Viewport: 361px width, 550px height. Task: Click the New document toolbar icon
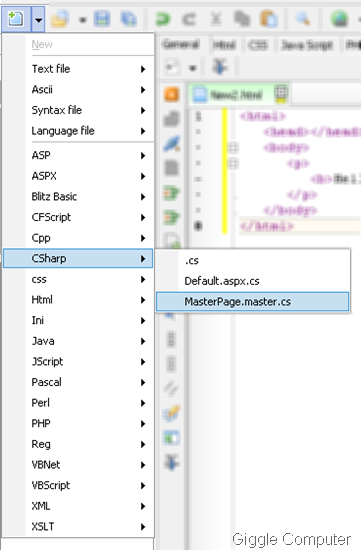(x=15, y=19)
